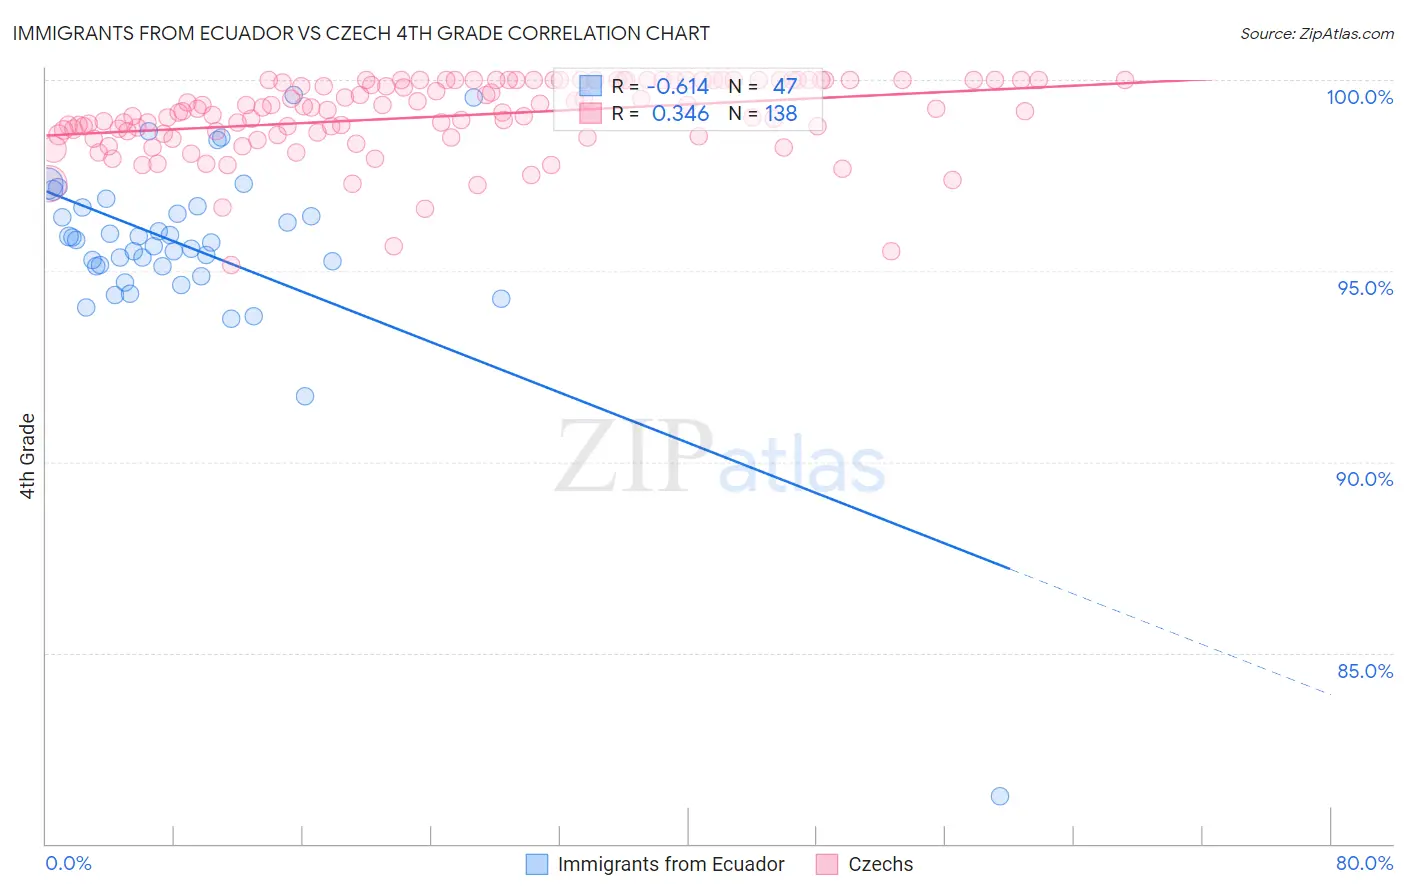This screenshot has height=892, width=1406.
Task: Click the Source: ZipAtlas.com text
Action: pyautogui.click(x=1317, y=33)
